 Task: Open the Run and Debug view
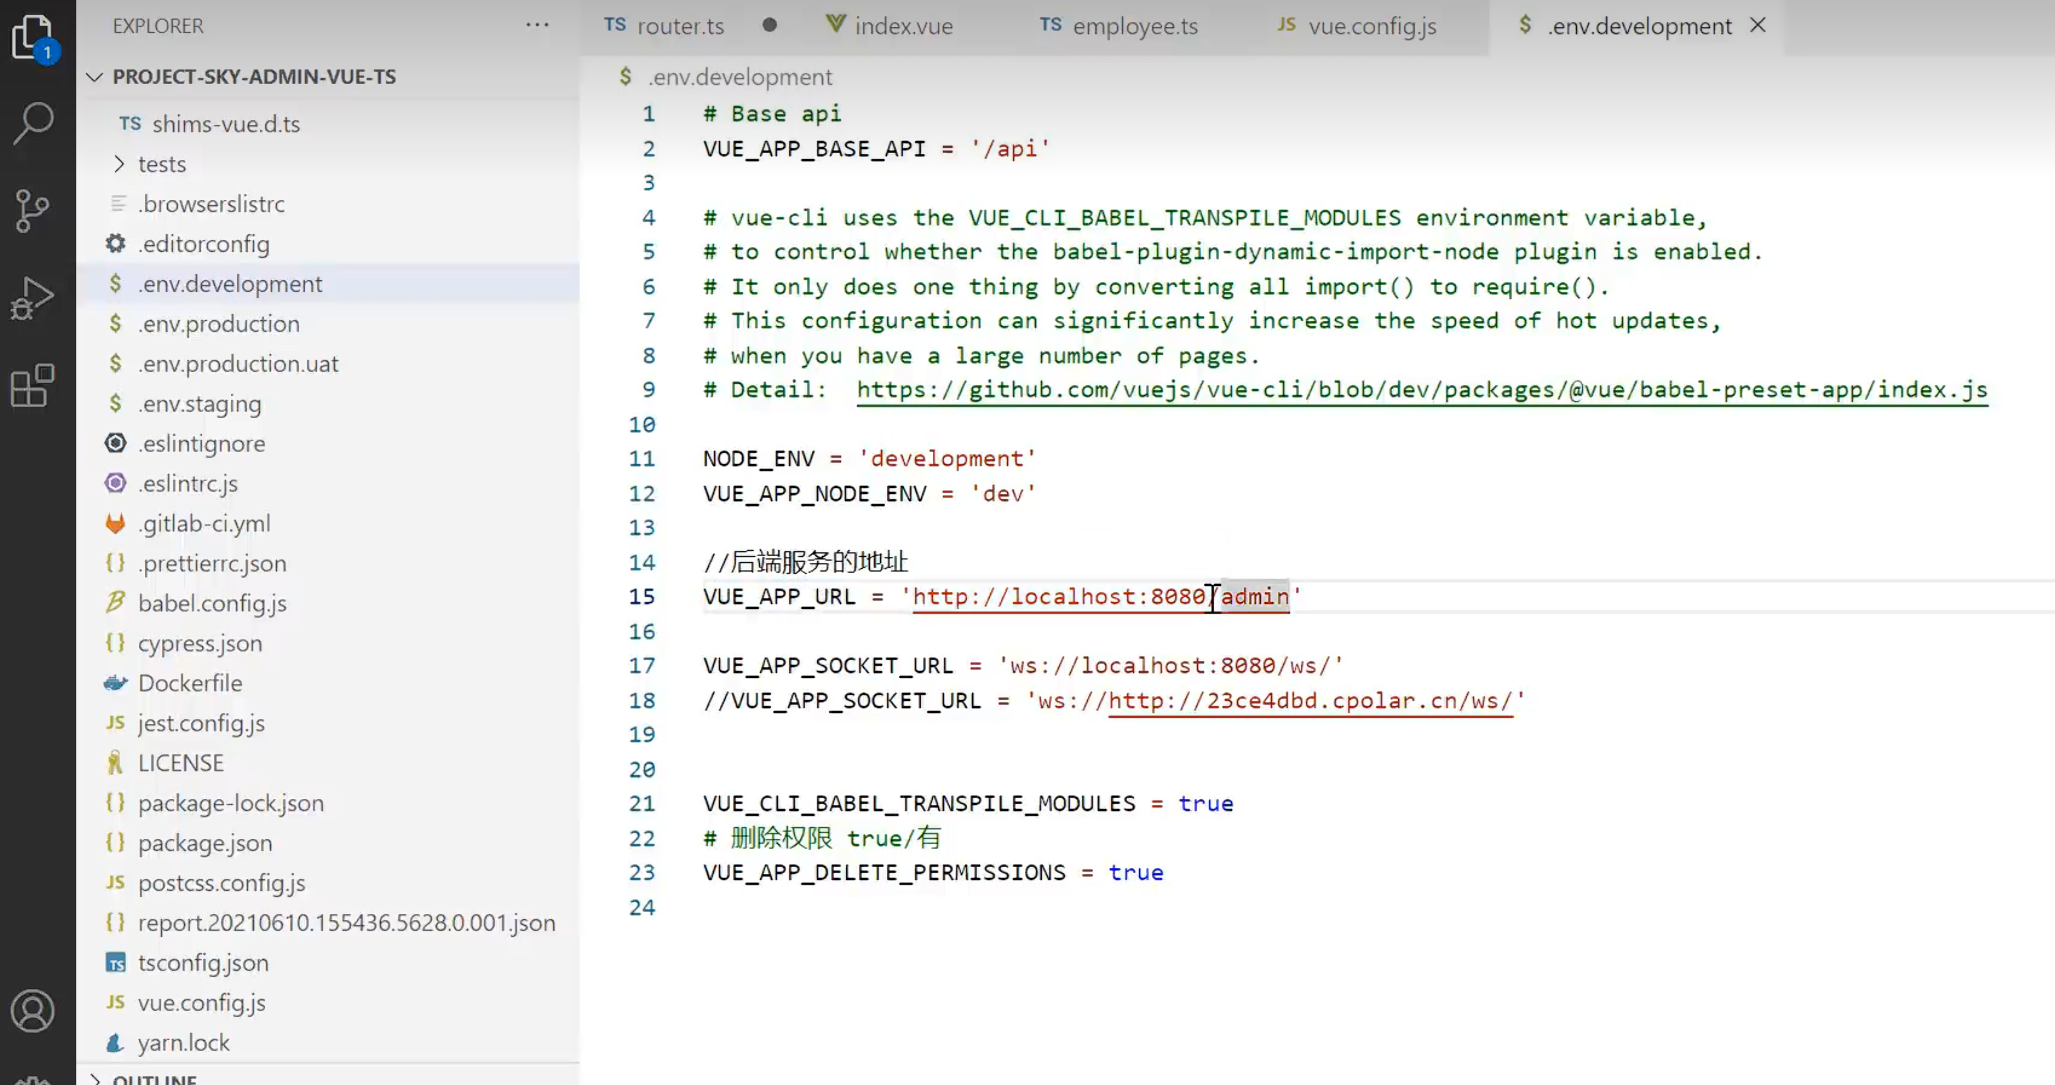[x=32, y=298]
